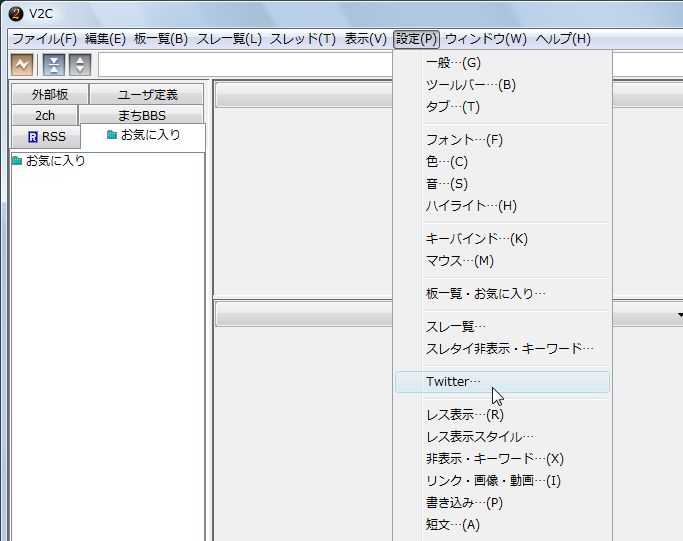The image size is (683, 541).
Task: Choose 色…(C) settings entry
Action: 502,162
